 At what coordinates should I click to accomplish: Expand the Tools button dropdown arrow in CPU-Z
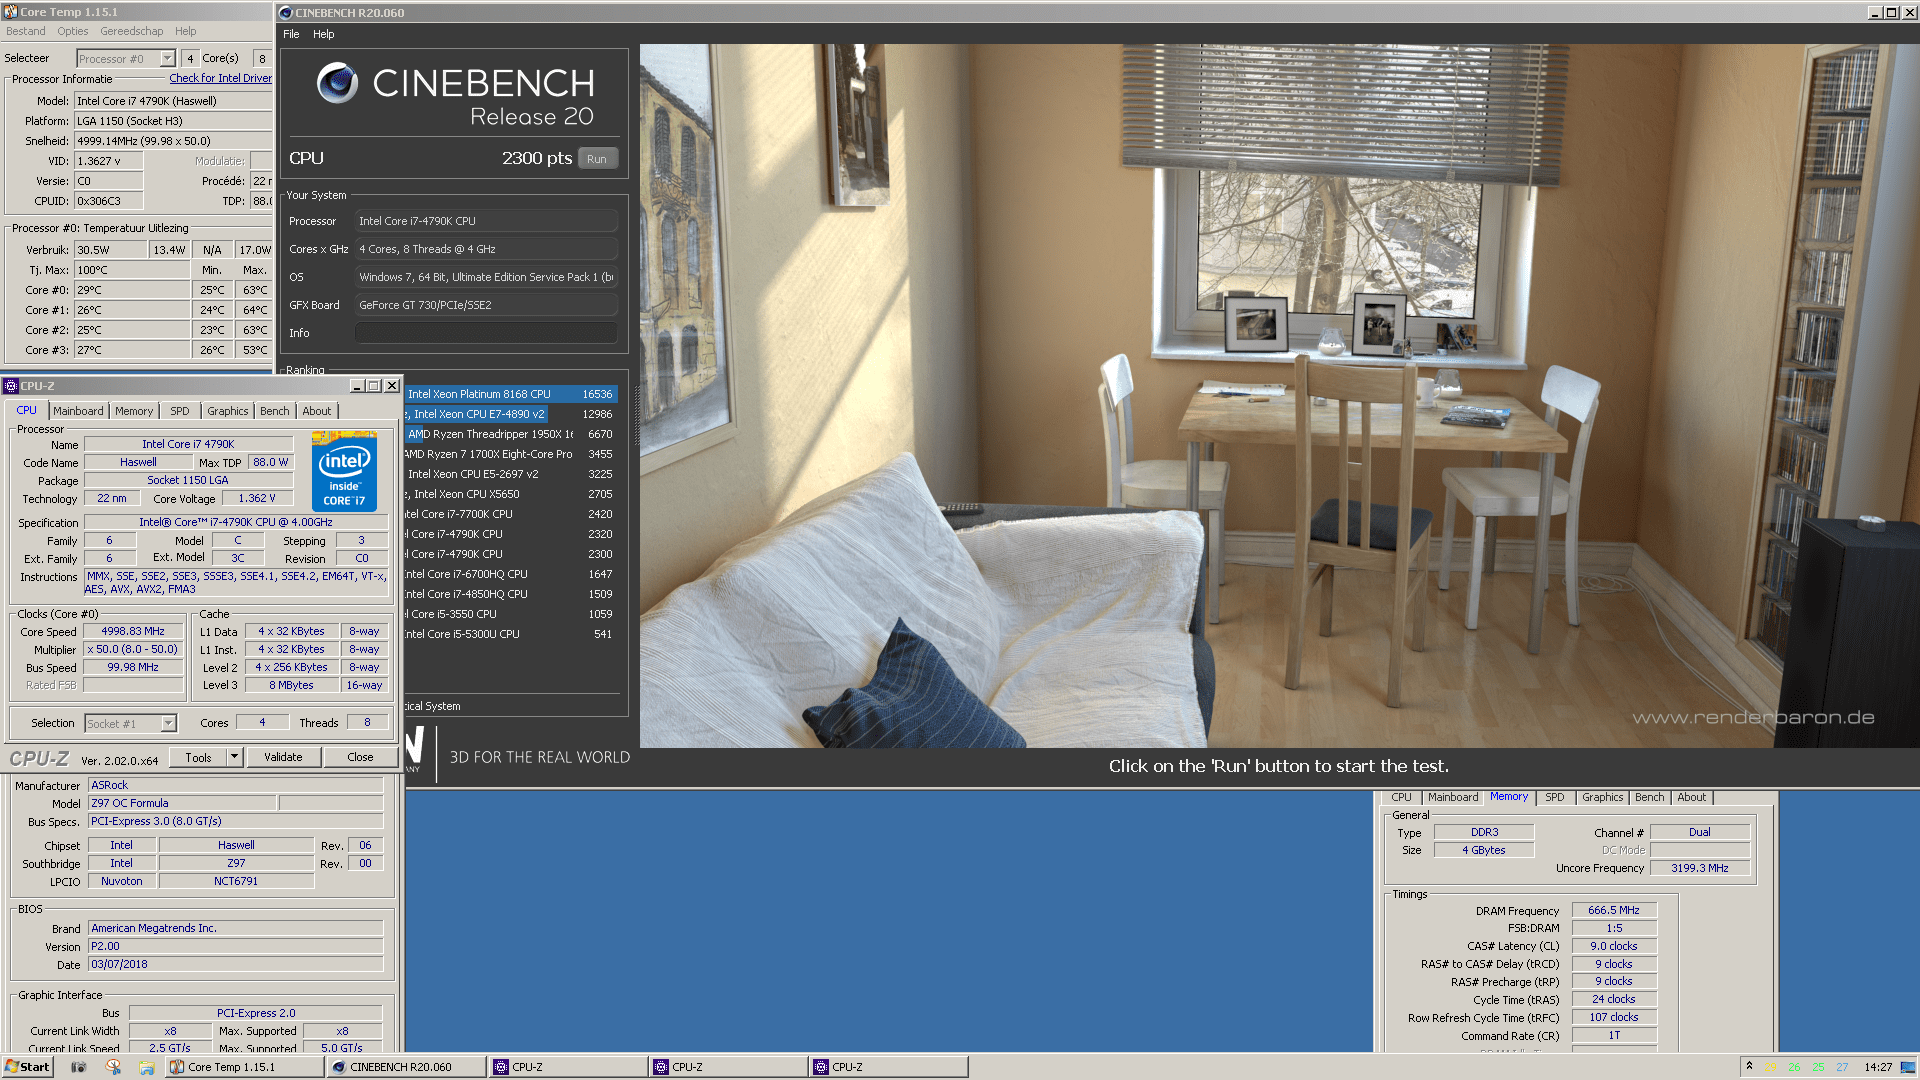[x=234, y=757]
